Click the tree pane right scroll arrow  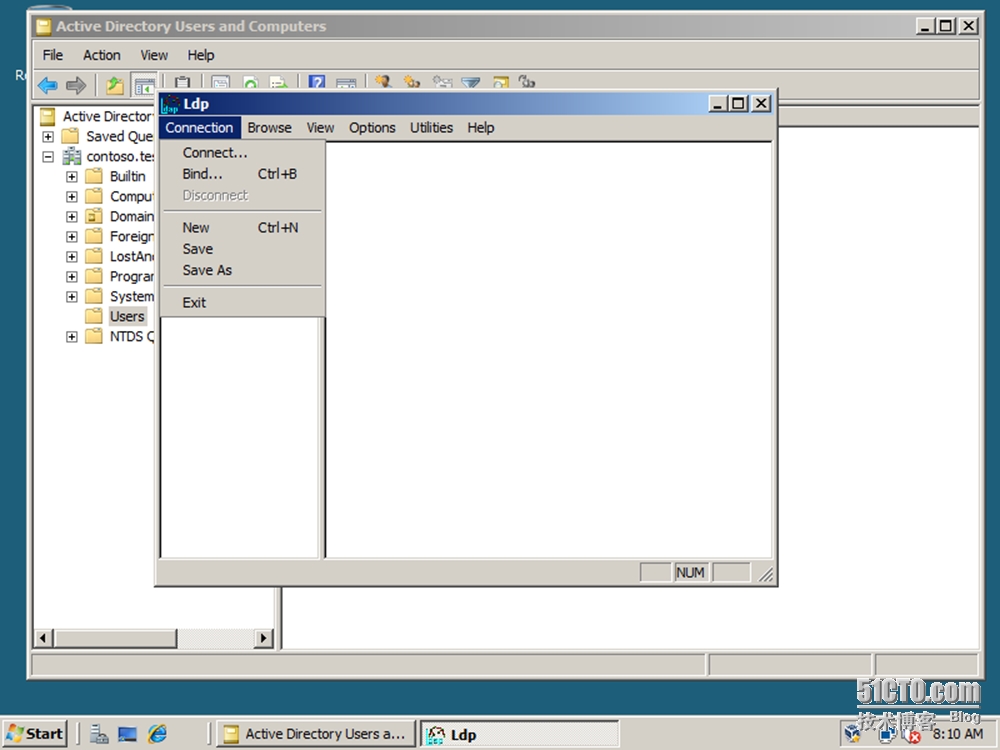263,638
